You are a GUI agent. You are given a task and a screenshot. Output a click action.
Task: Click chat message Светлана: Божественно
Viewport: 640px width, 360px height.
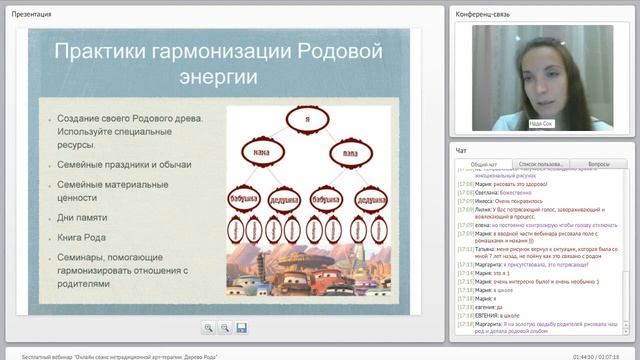(x=495, y=193)
